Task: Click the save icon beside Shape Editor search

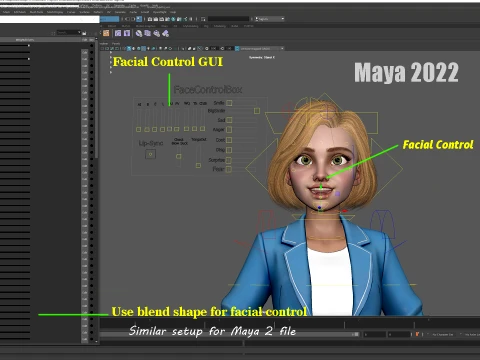Action: pos(84,33)
